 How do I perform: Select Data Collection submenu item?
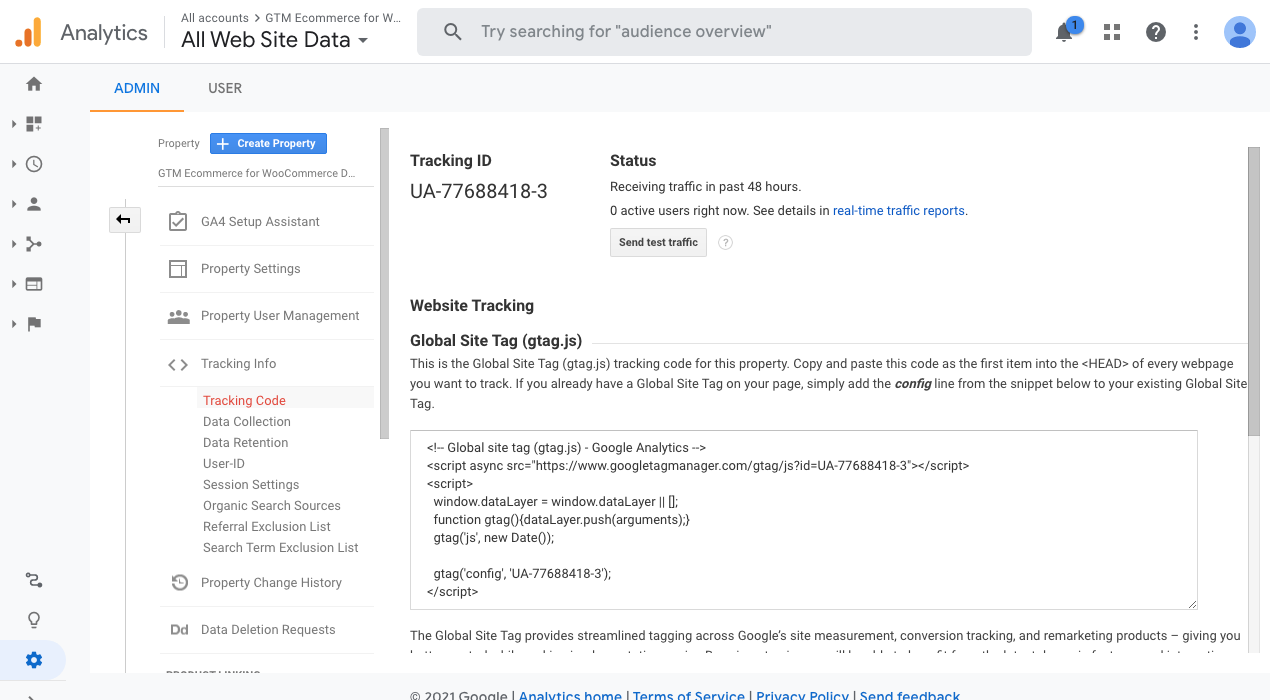coord(247,422)
